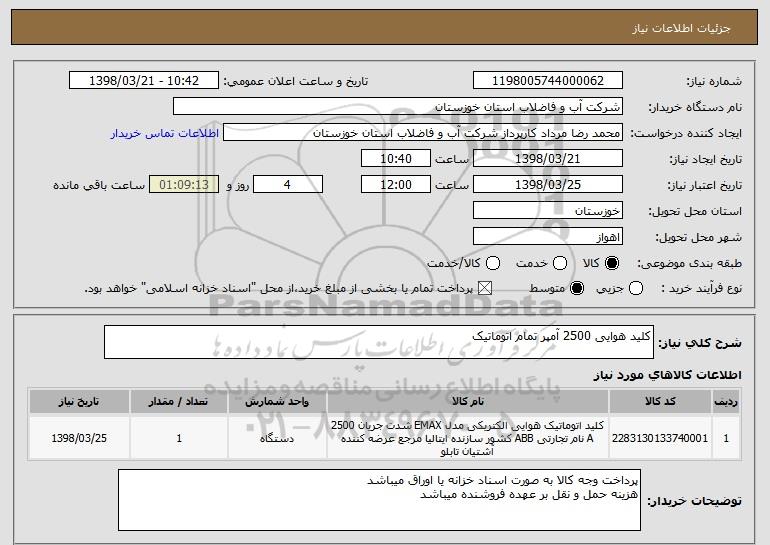This screenshot has height=545, width=770.
Task: Click the remaining days field showing 4
Action: tap(288, 185)
